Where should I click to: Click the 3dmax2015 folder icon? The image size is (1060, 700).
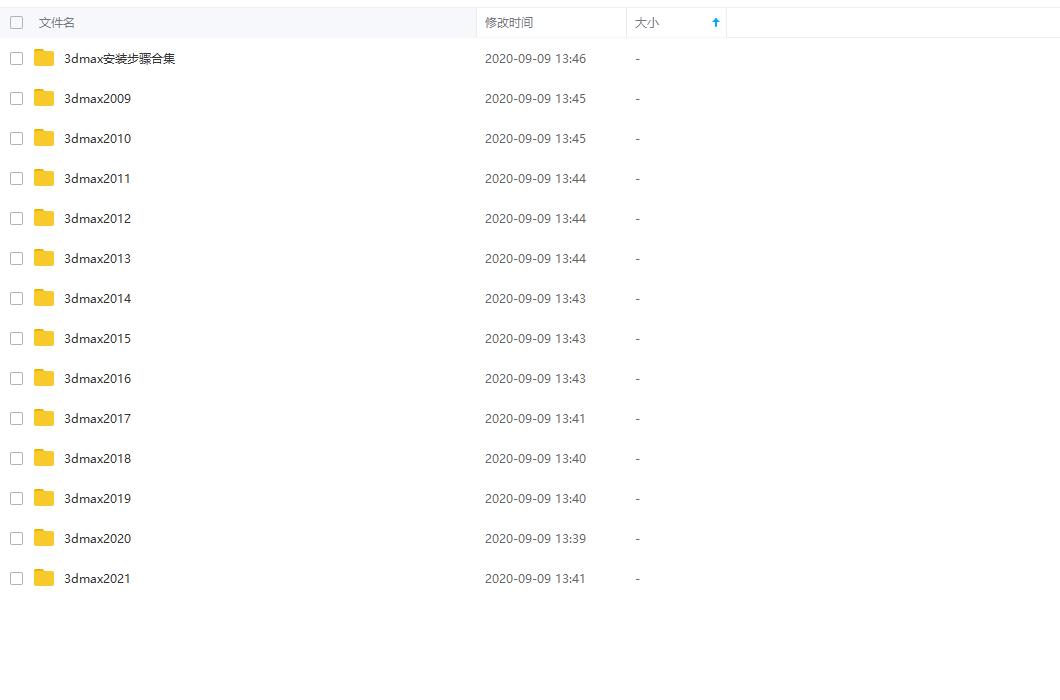[44, 337]
